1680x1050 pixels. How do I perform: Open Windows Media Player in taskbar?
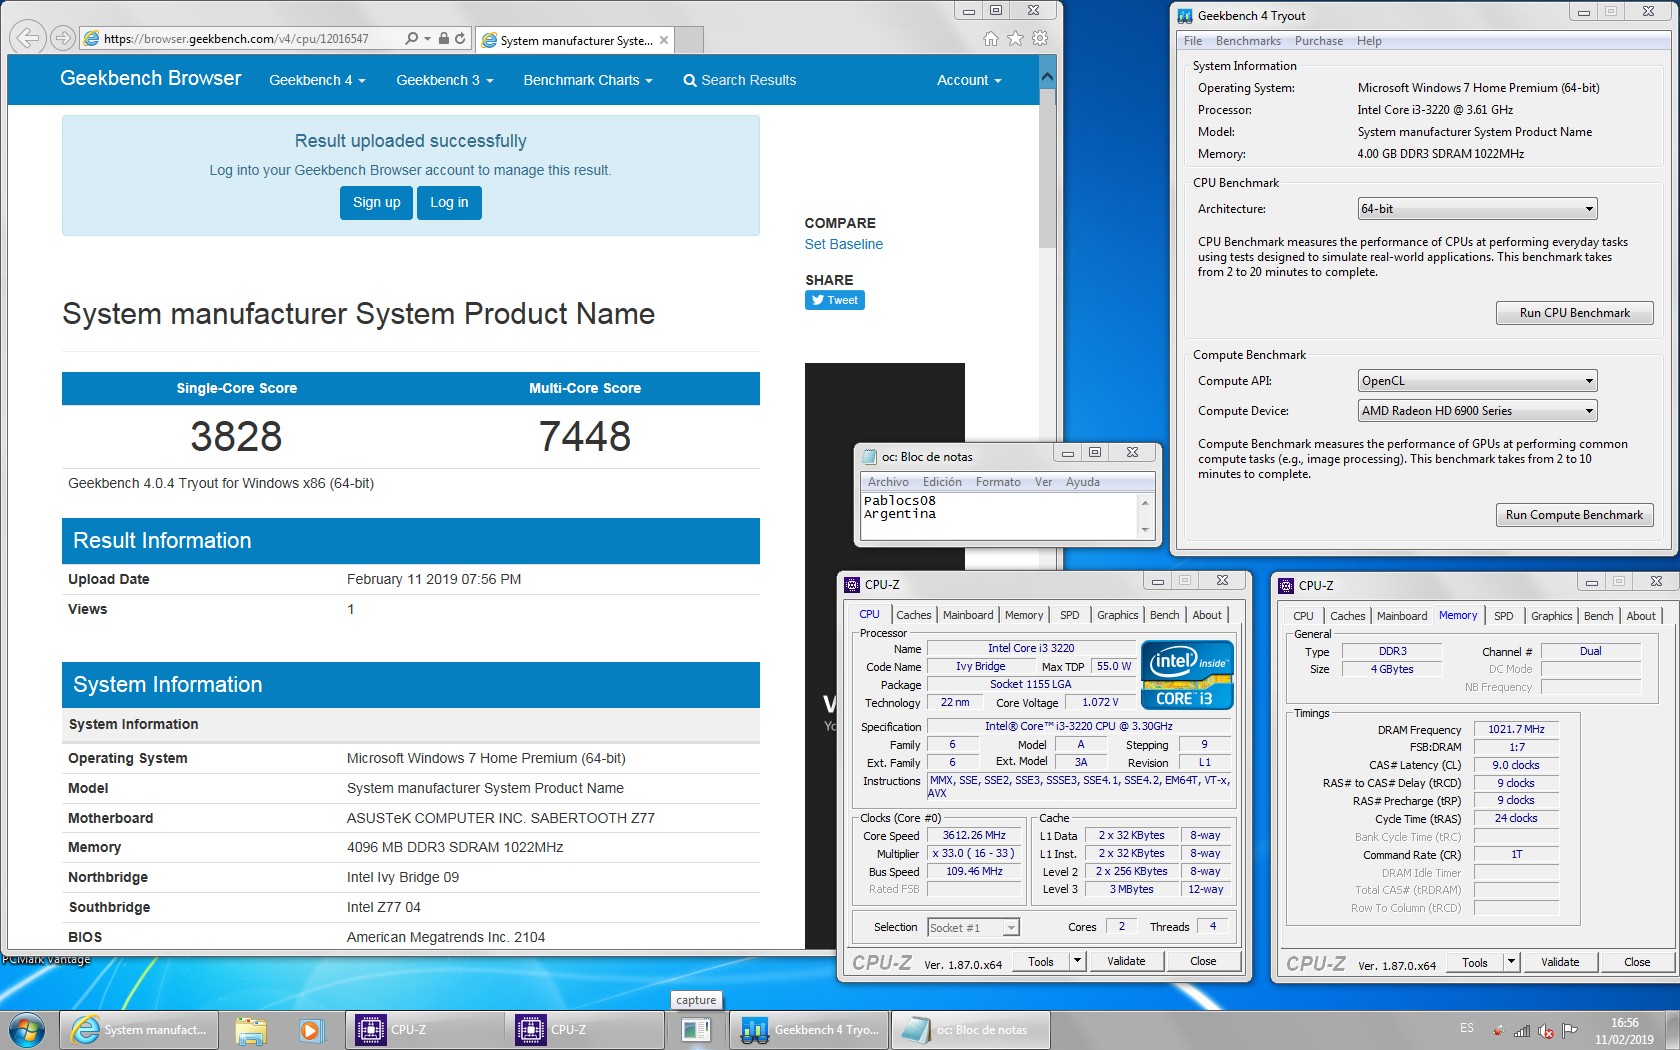[x=310, y=1029]
